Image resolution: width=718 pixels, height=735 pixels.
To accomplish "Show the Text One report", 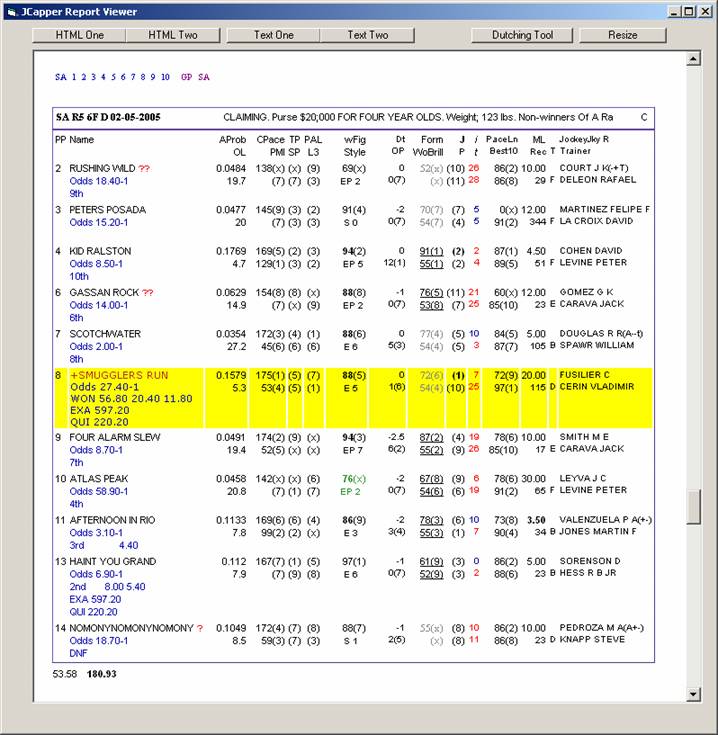I will click(x=274, y=35).
